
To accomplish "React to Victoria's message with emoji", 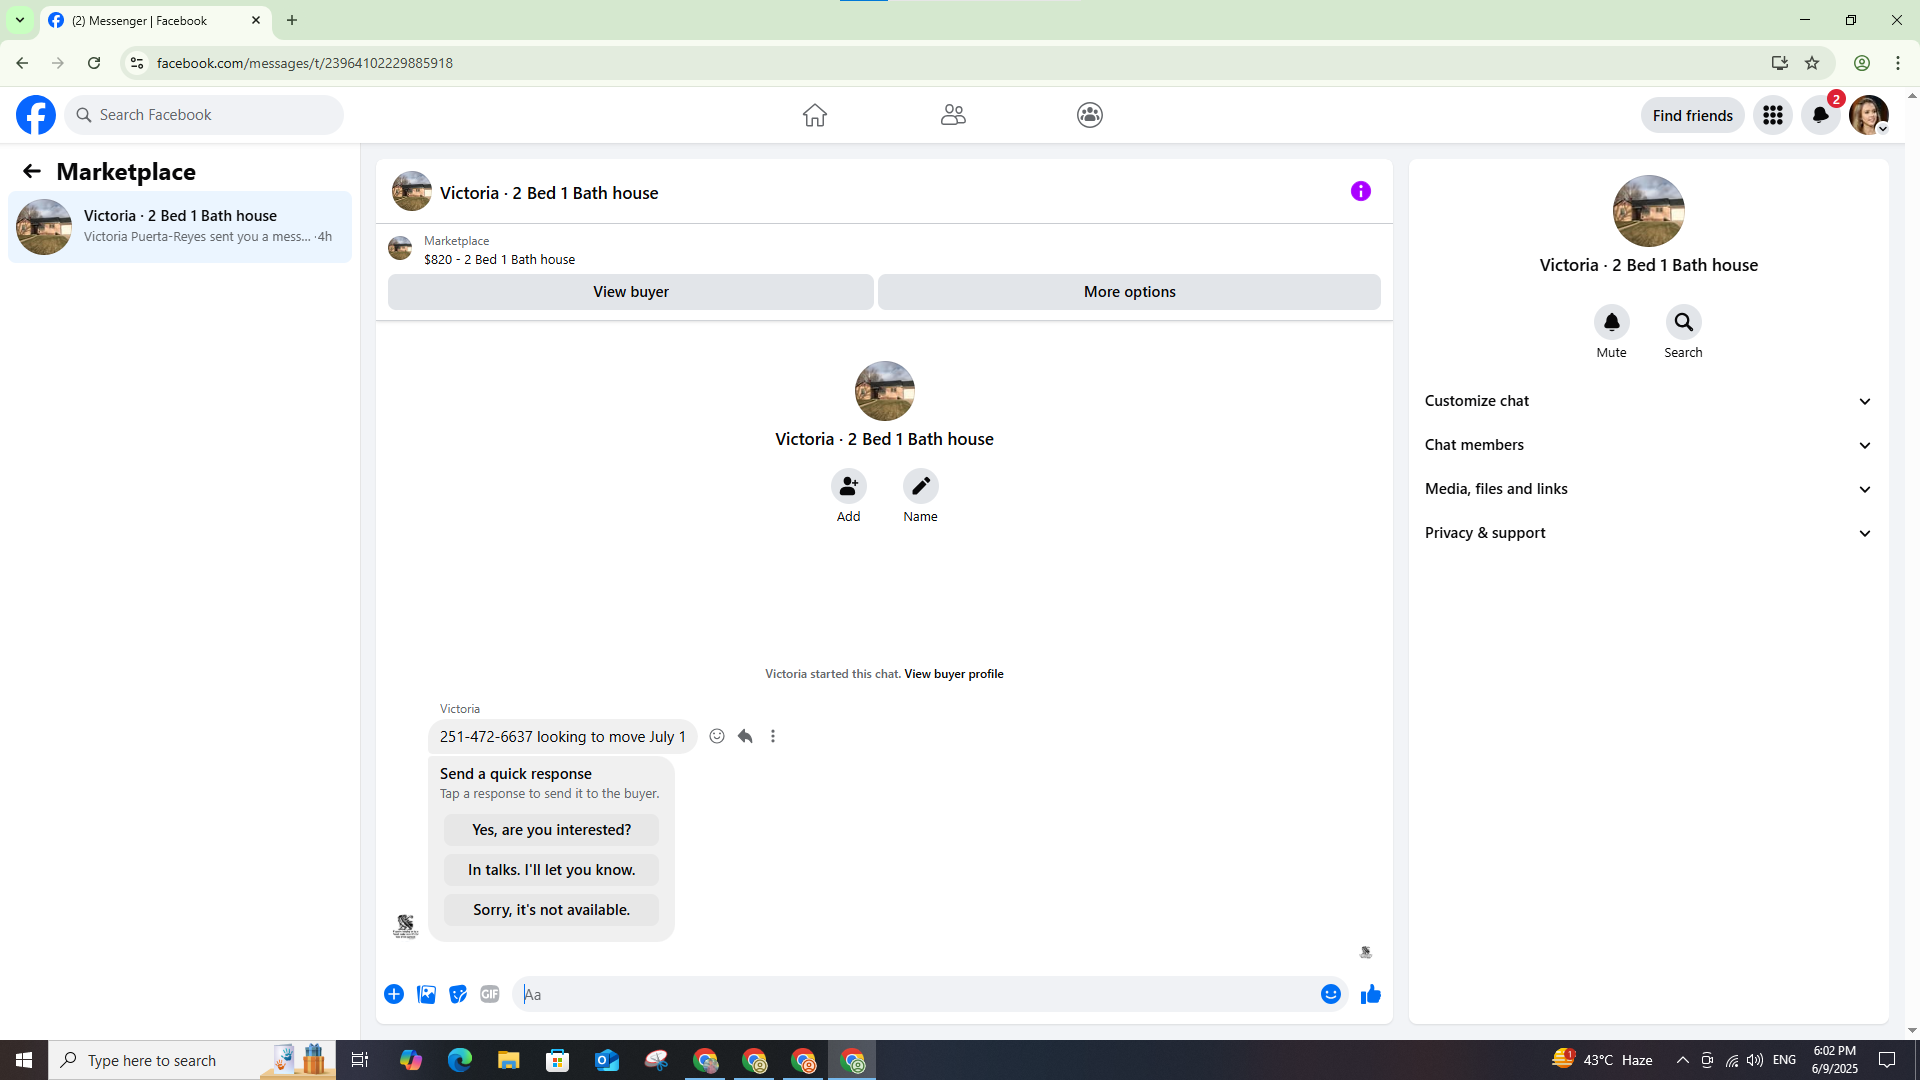I will point(717,736).
